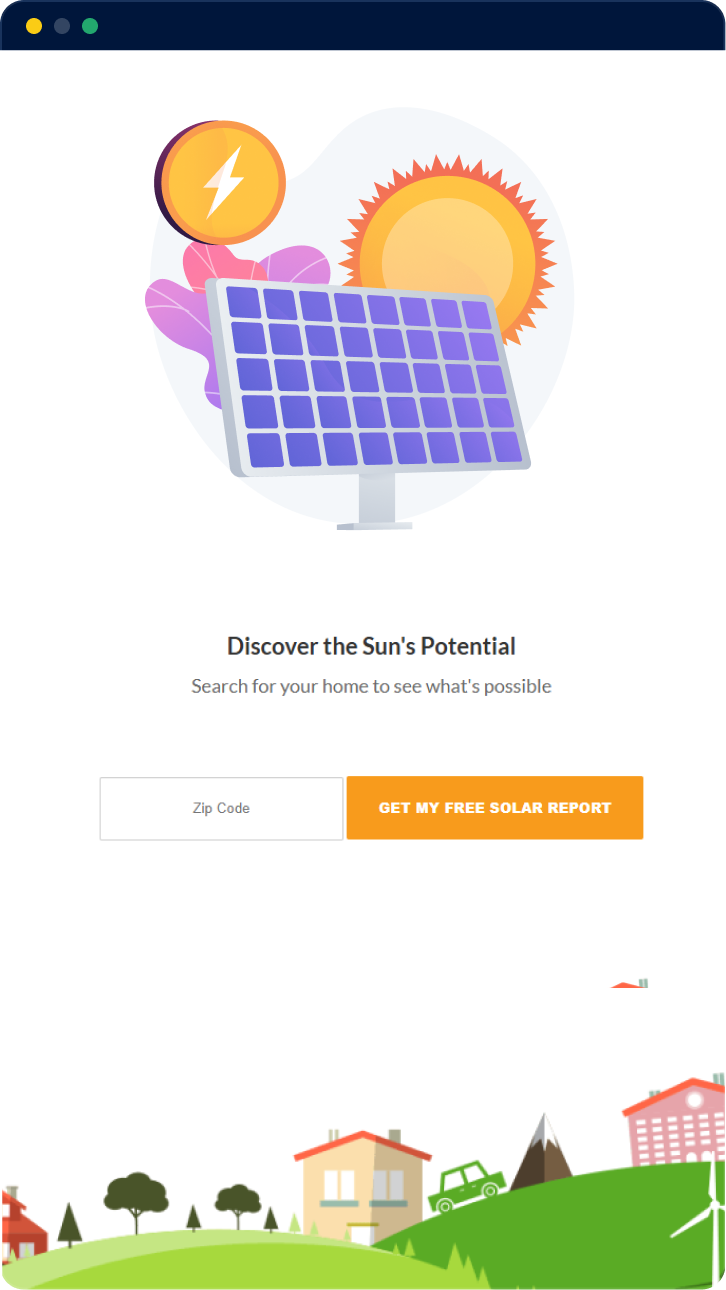Click the green window control dot
The image size is (726, 1290).
click(x=90, y=27)
